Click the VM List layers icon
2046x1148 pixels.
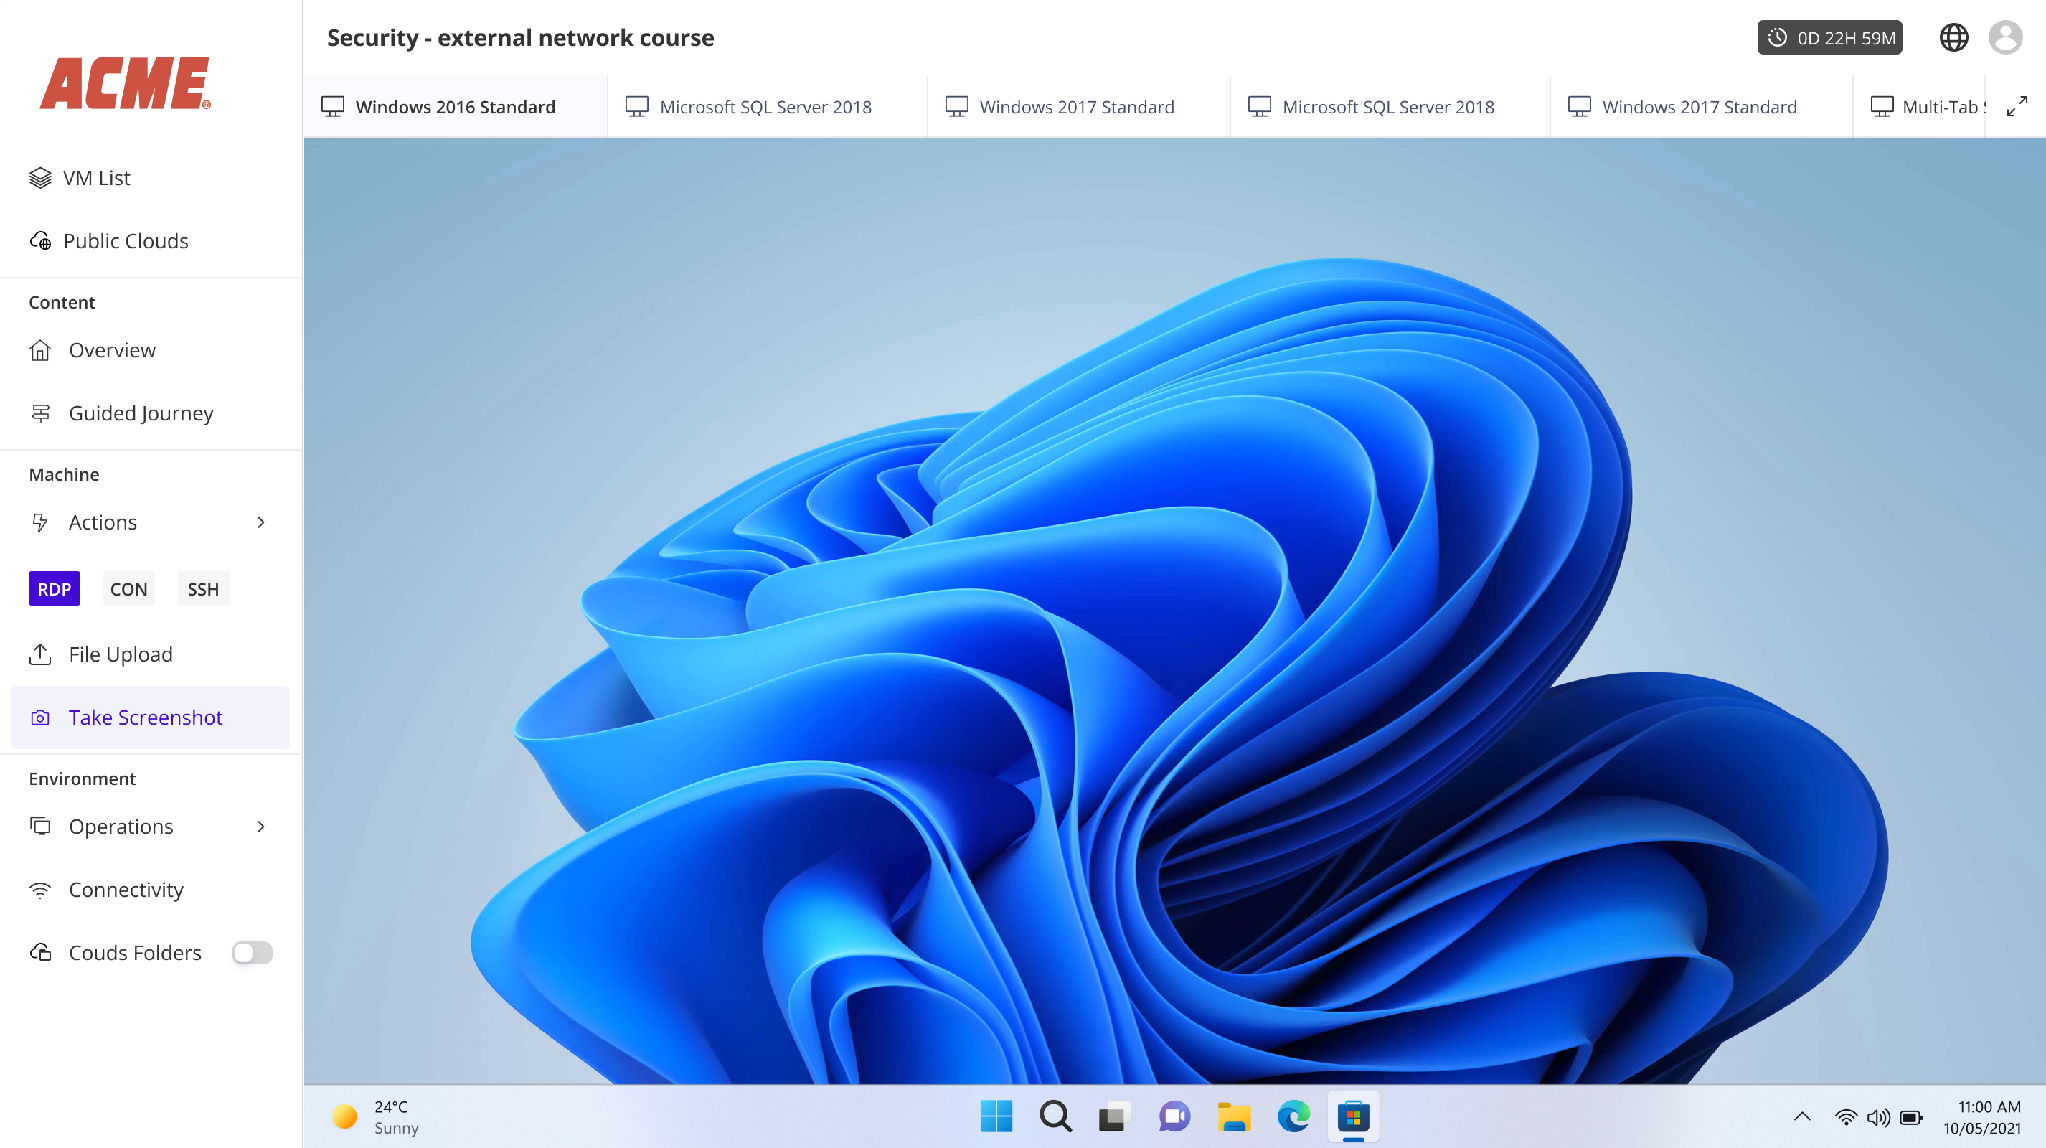pyautogui.click(x=40, y=178)
